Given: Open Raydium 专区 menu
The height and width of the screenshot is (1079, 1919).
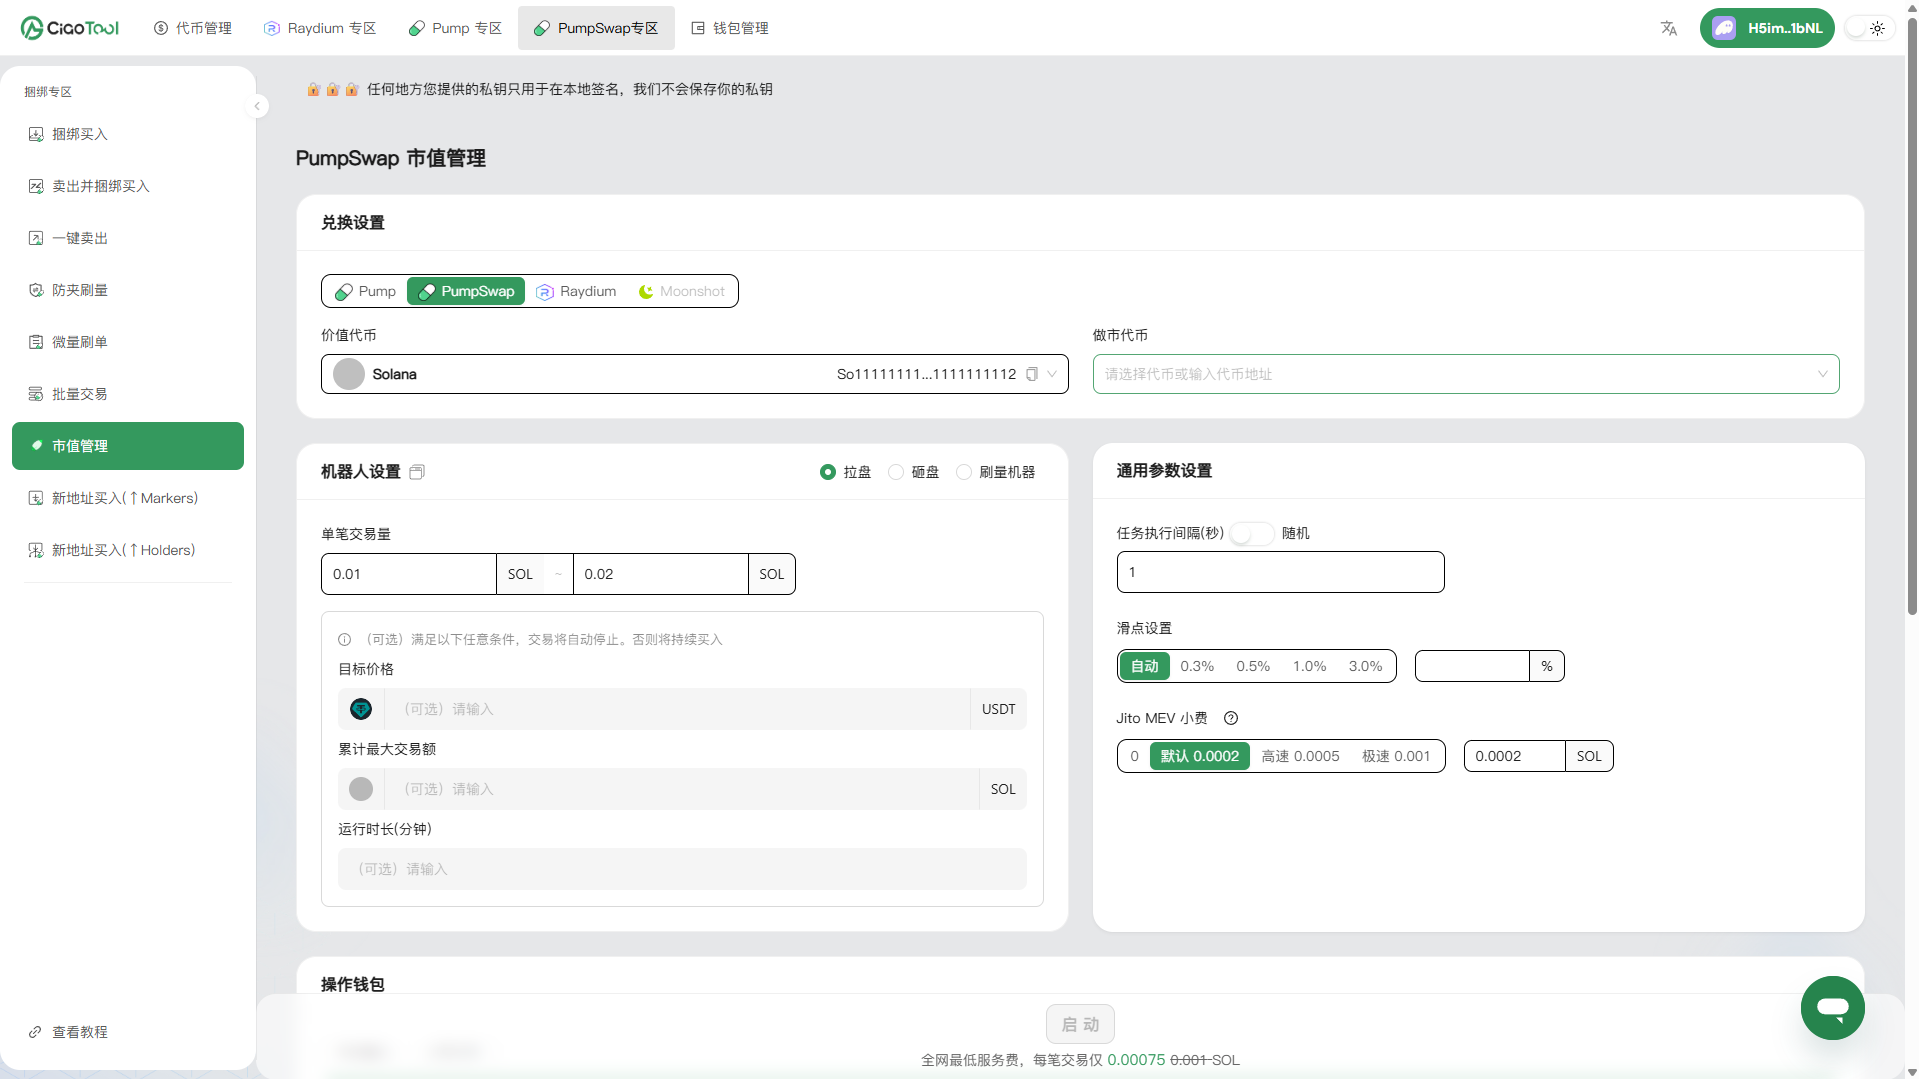Looking at the screenshot, I should pos(320,28).
